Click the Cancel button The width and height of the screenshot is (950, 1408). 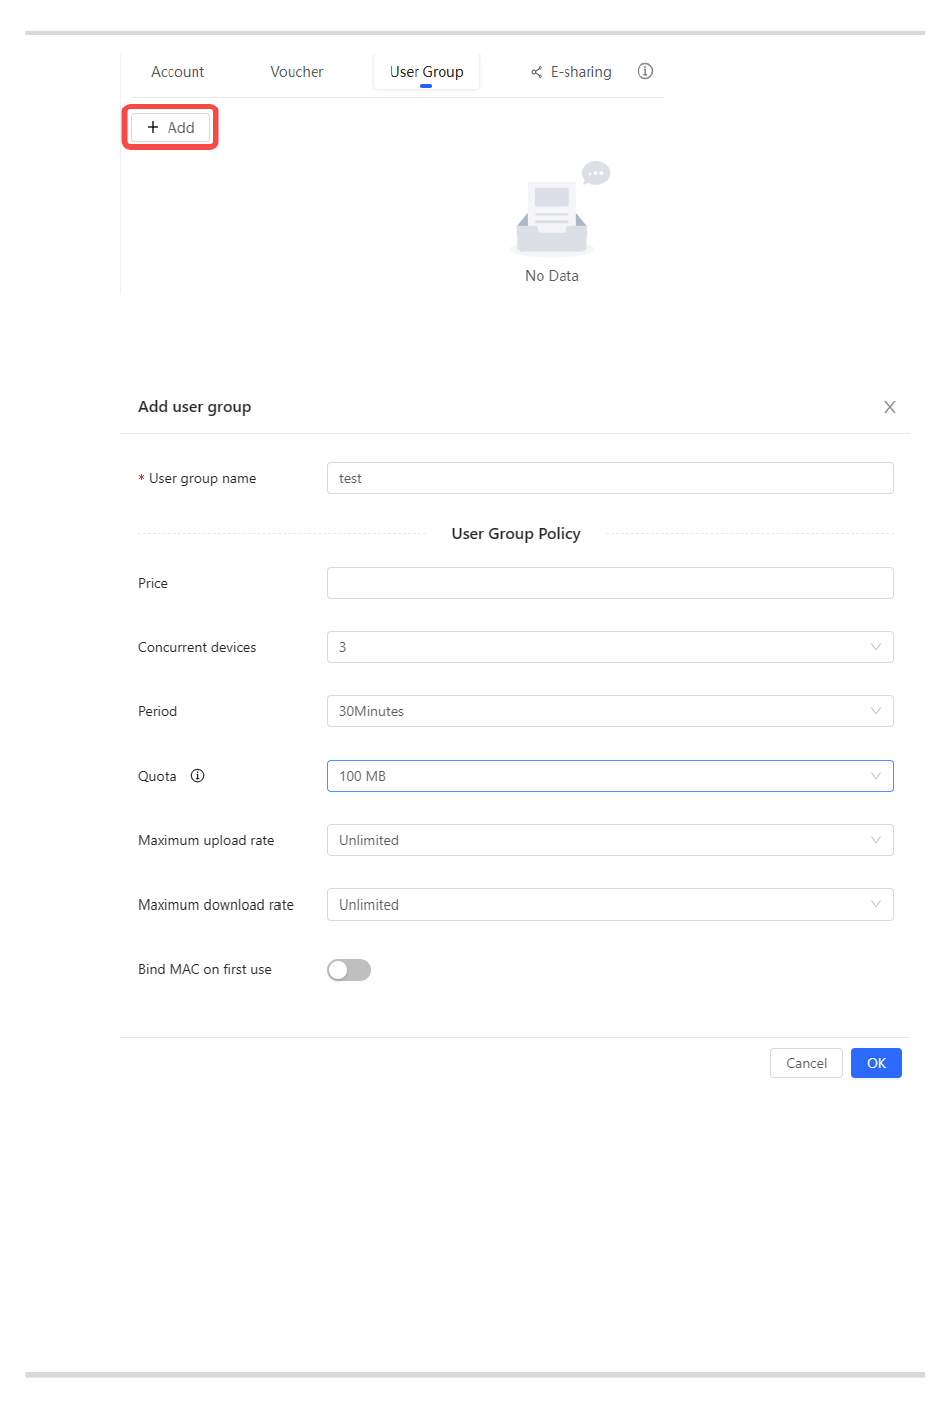pyautogui.click(x=806, y=1063)
